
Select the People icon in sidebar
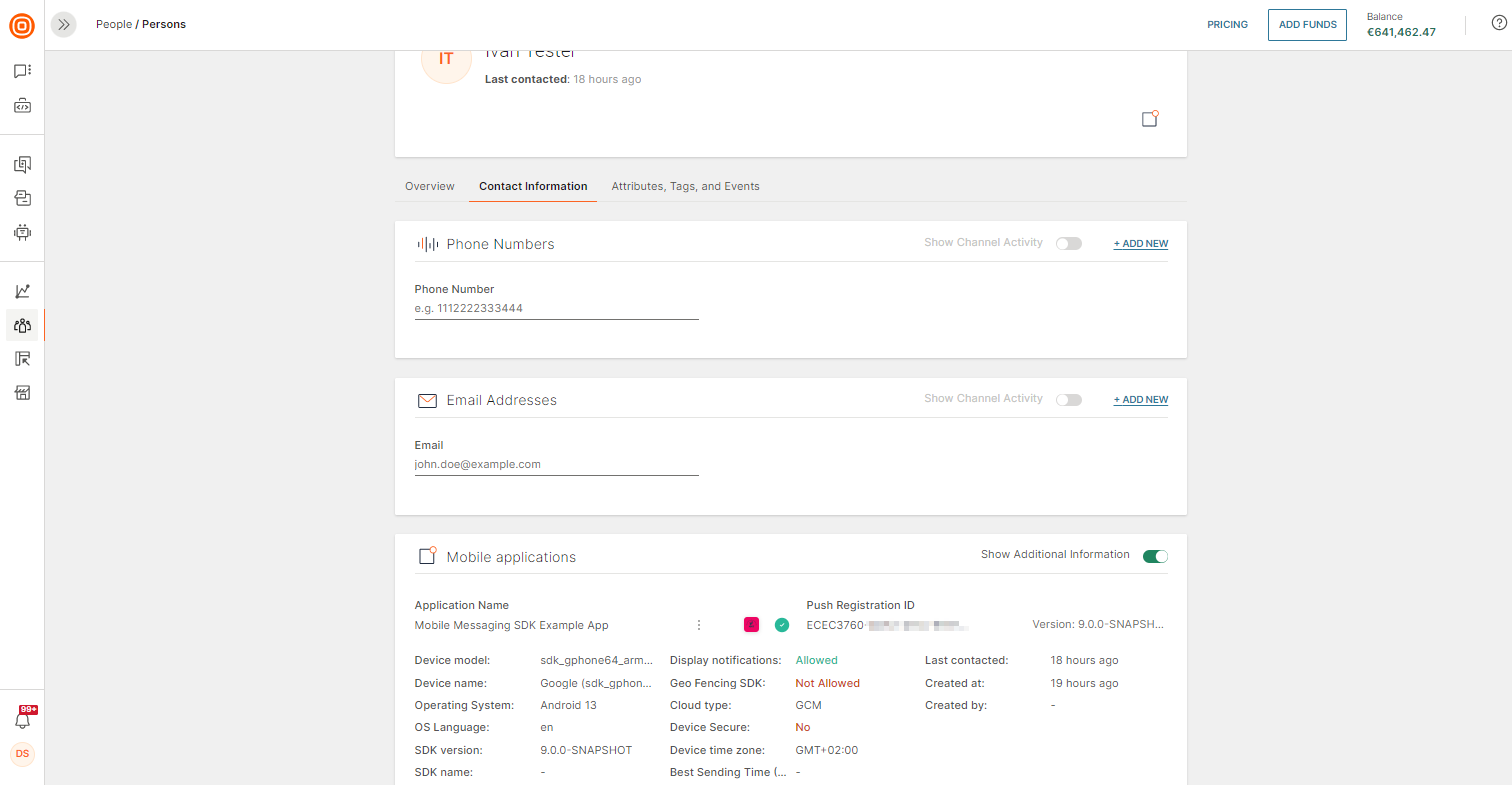(x=22, y=325)
